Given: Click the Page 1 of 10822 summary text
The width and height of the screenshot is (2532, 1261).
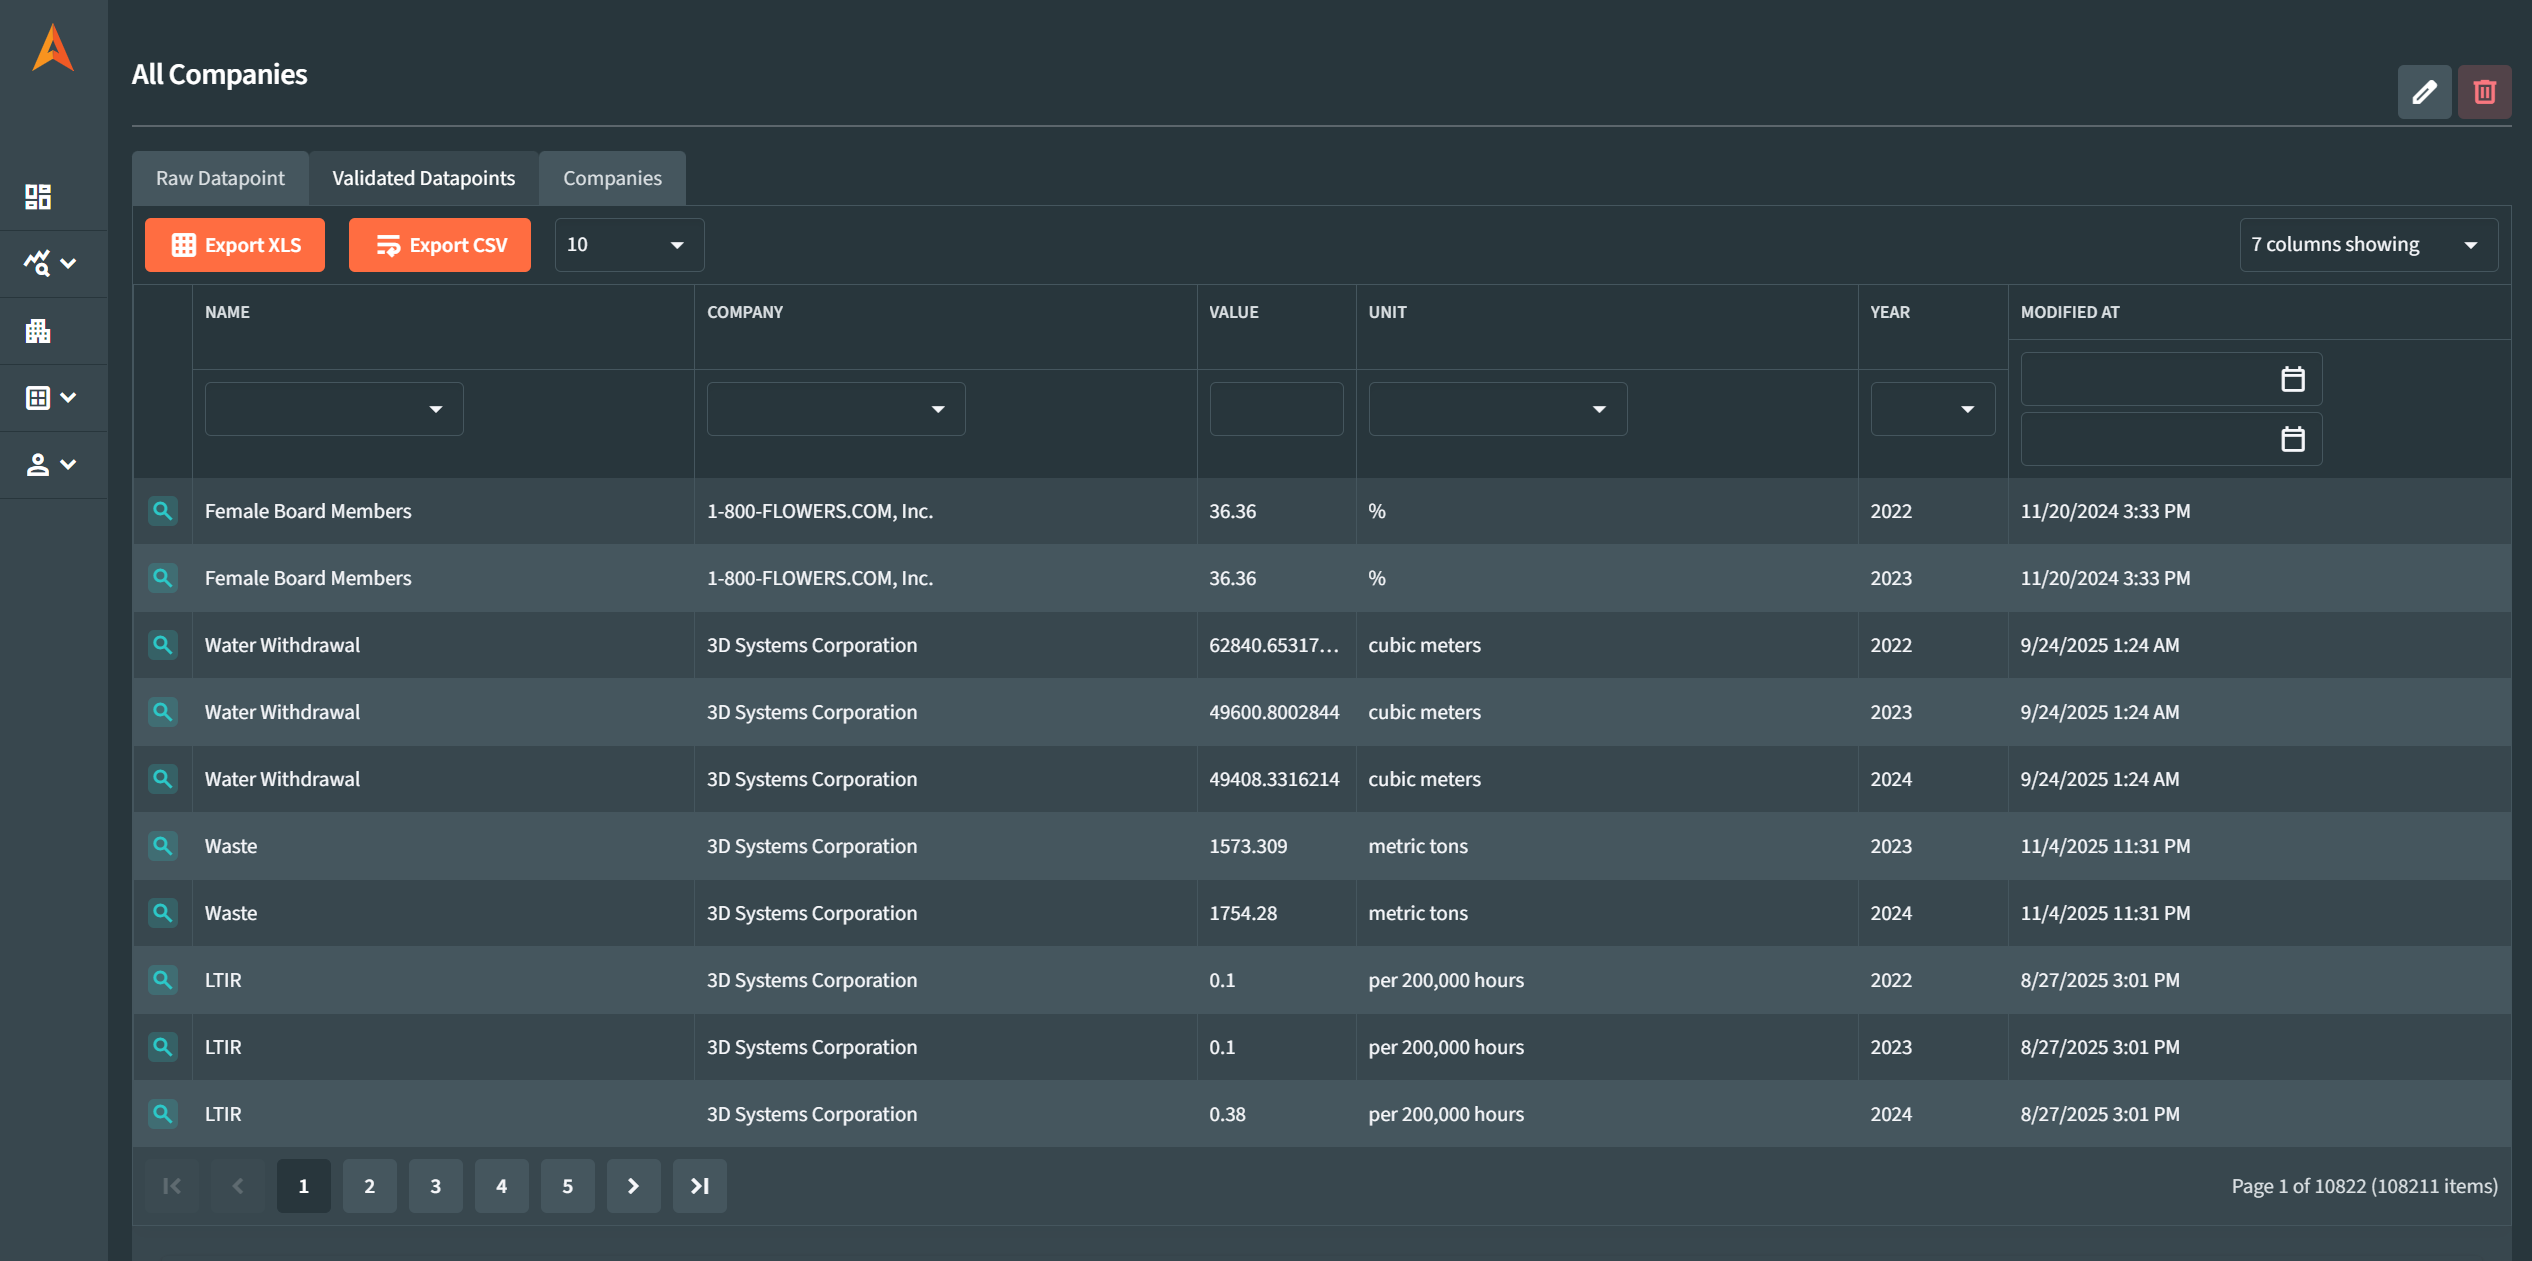Looking at the screenshot, I should [2364, 1186].
